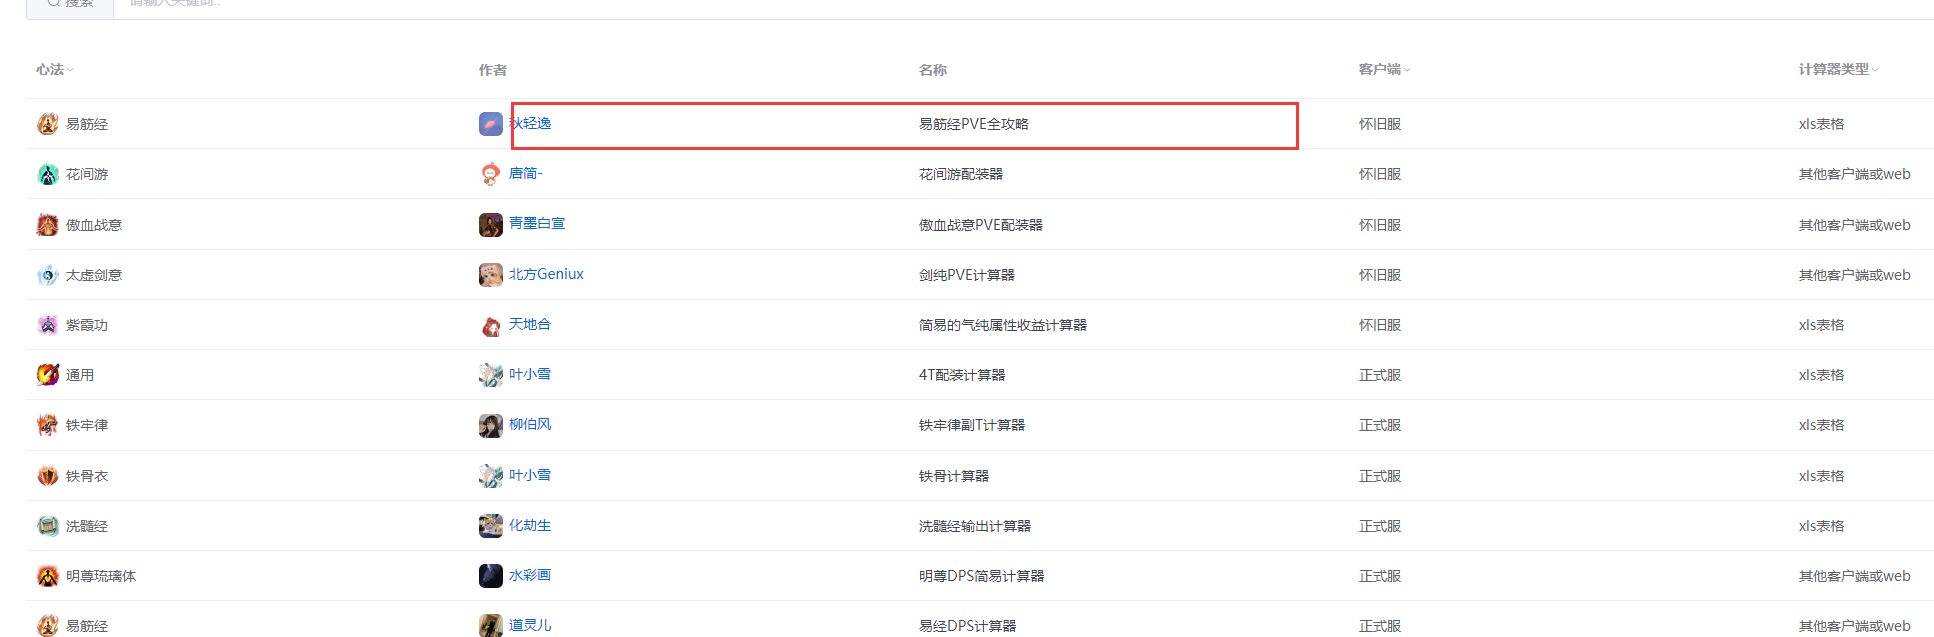
Task: Click the 太虚剑意 skill icon
Action: tap(47, 274)
